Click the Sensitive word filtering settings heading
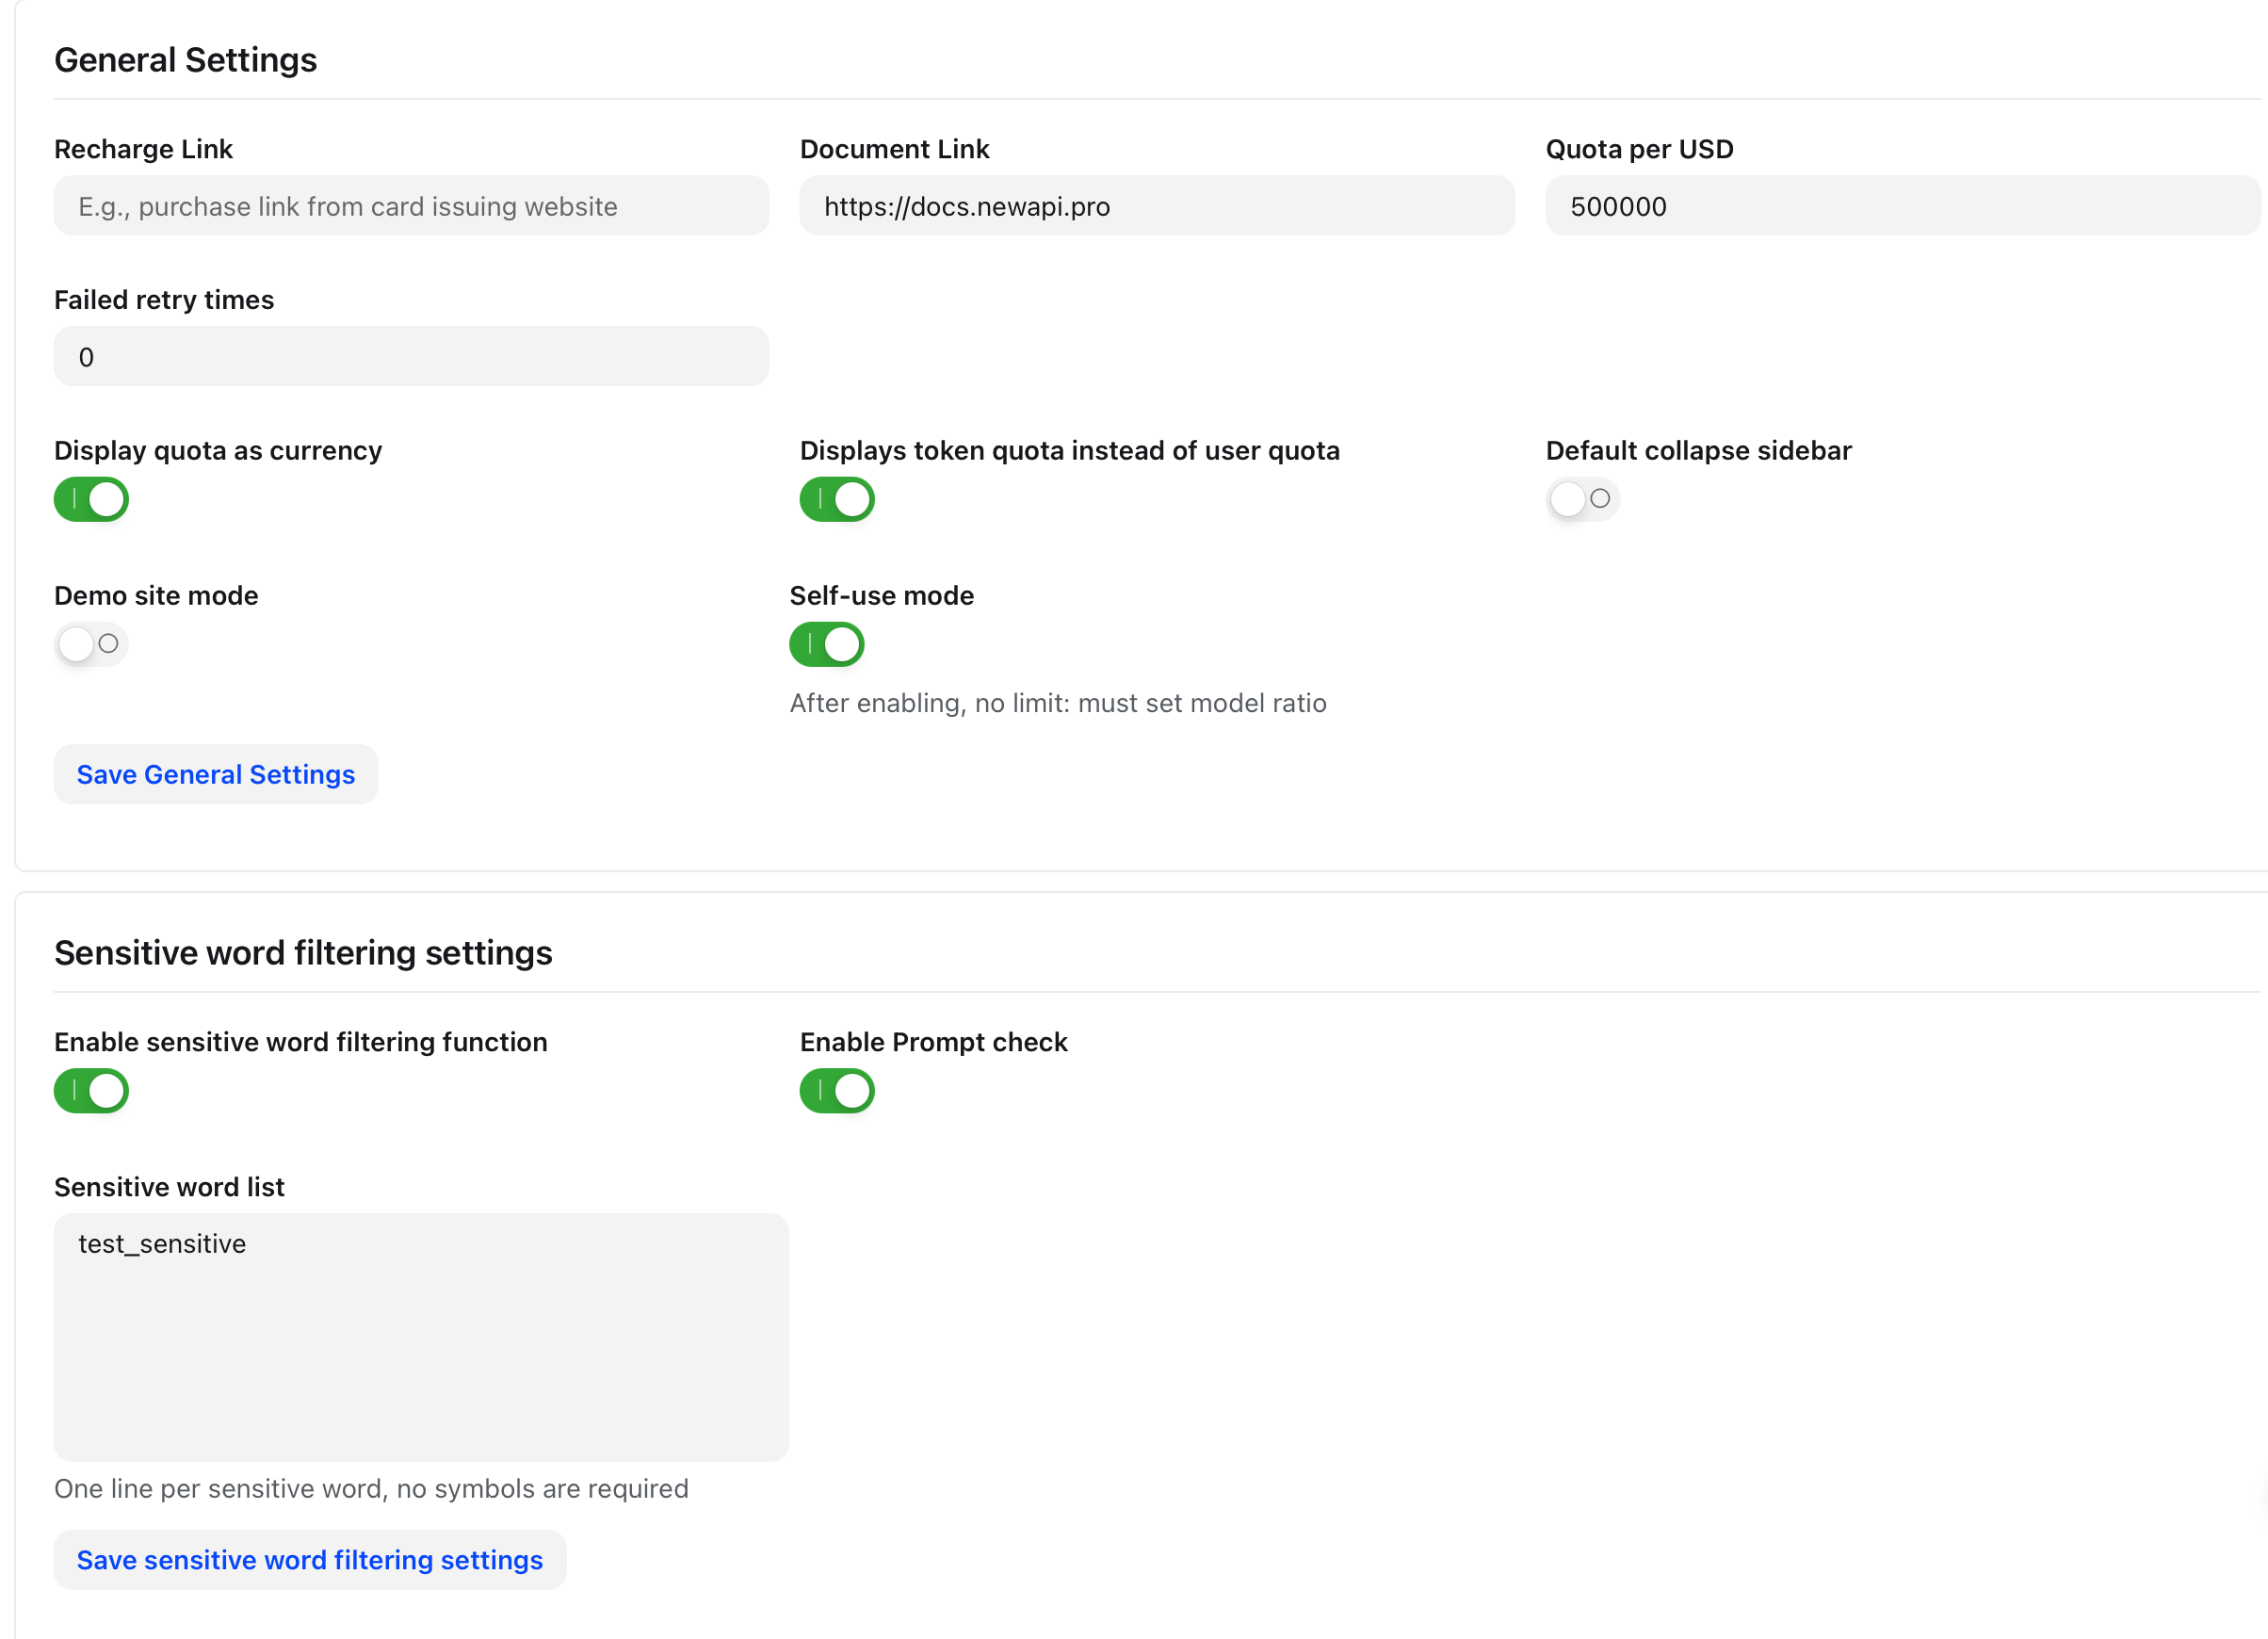The image size is (2268, 1639). click(303, 953)
